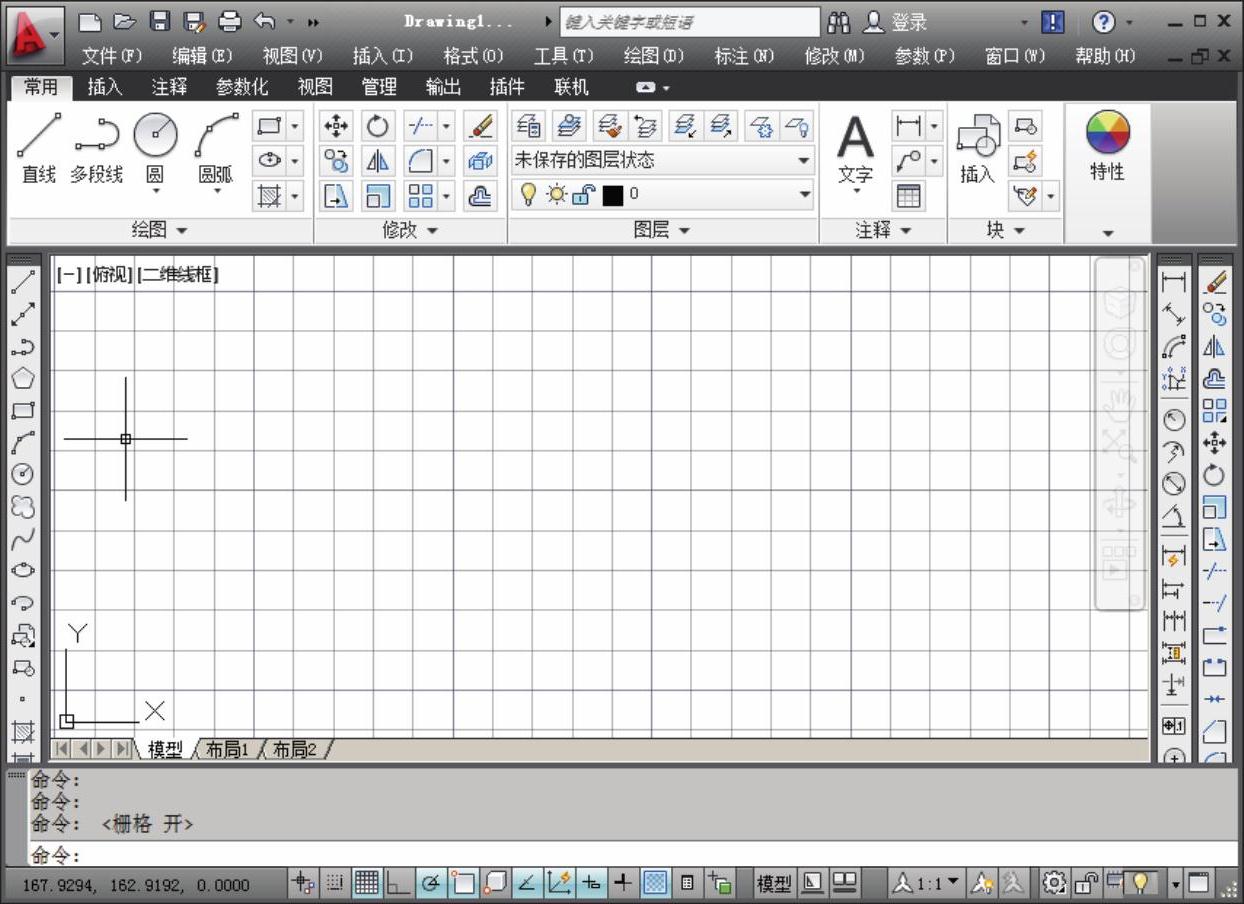Viewport: 1244px width, 904px height.
Task: Click the Table icon in 注释 panel
Action: 908,196
